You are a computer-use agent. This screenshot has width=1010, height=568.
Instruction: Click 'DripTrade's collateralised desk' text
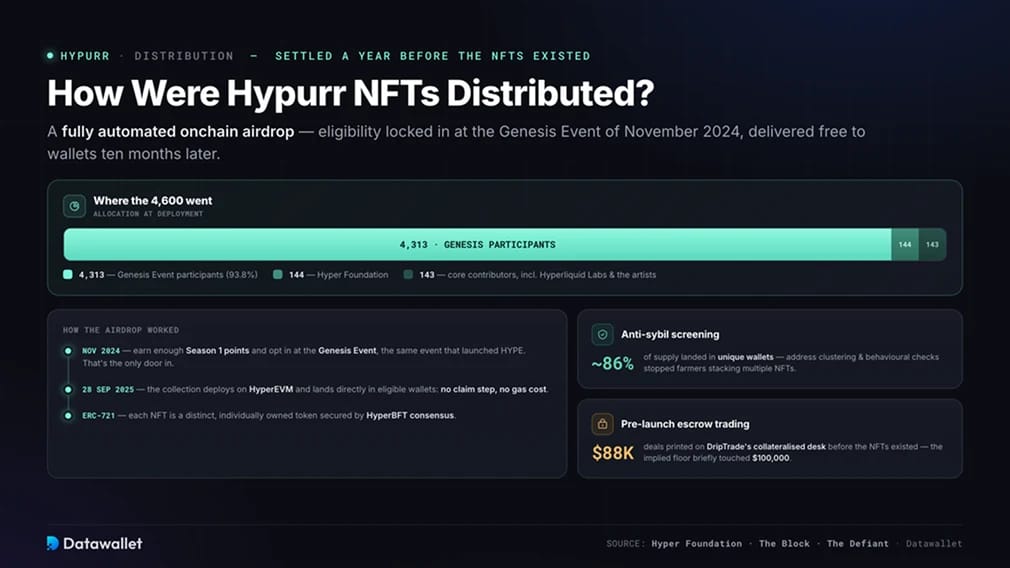766,446
